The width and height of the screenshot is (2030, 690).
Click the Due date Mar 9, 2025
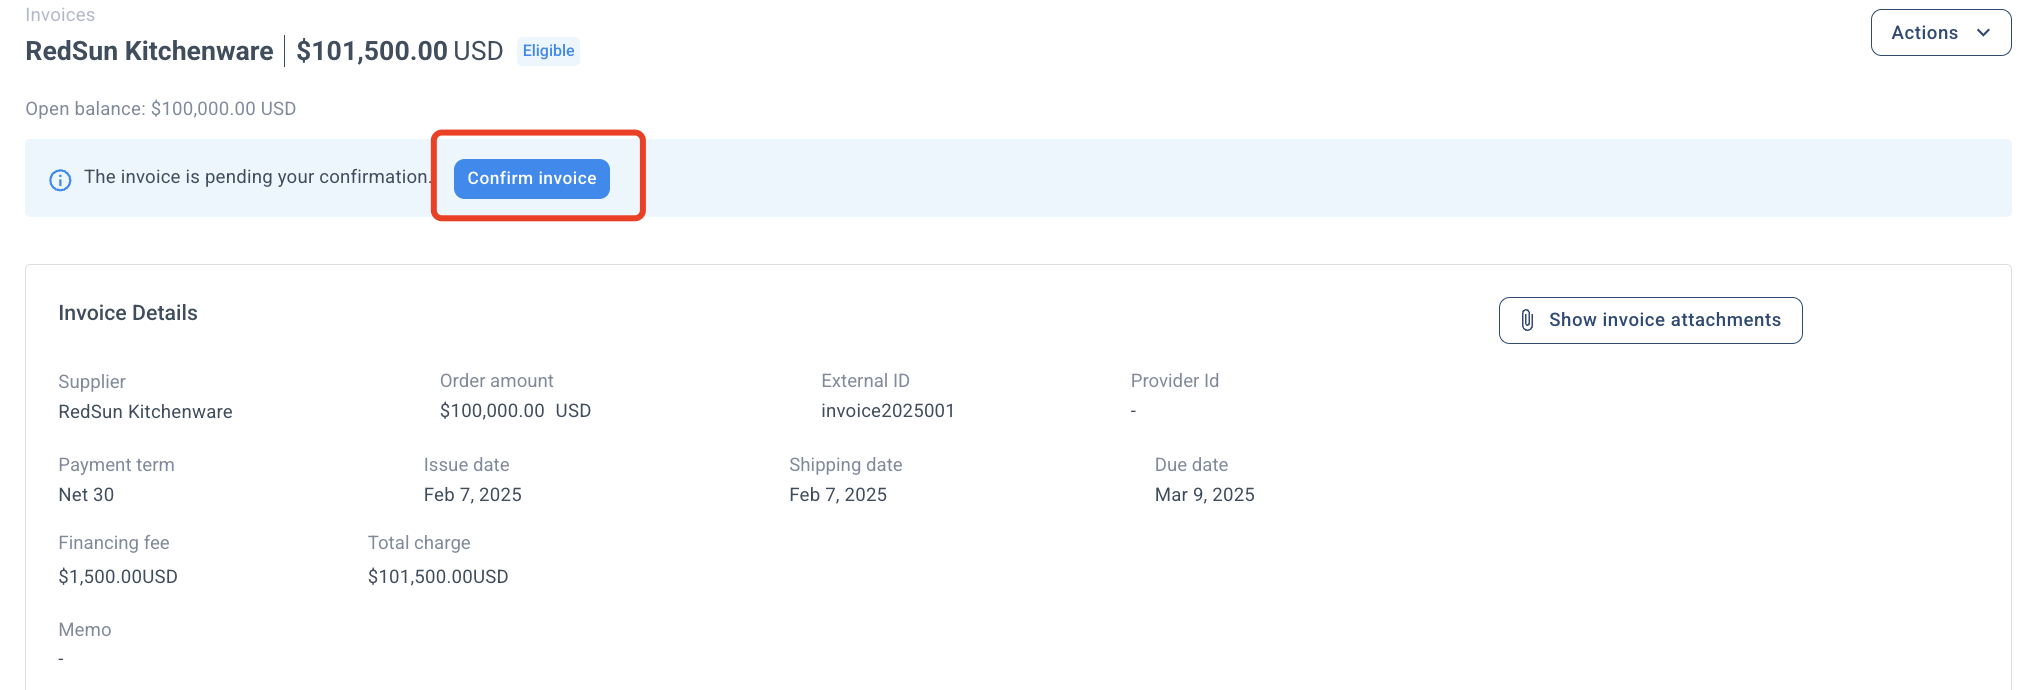coord(1204,495)
